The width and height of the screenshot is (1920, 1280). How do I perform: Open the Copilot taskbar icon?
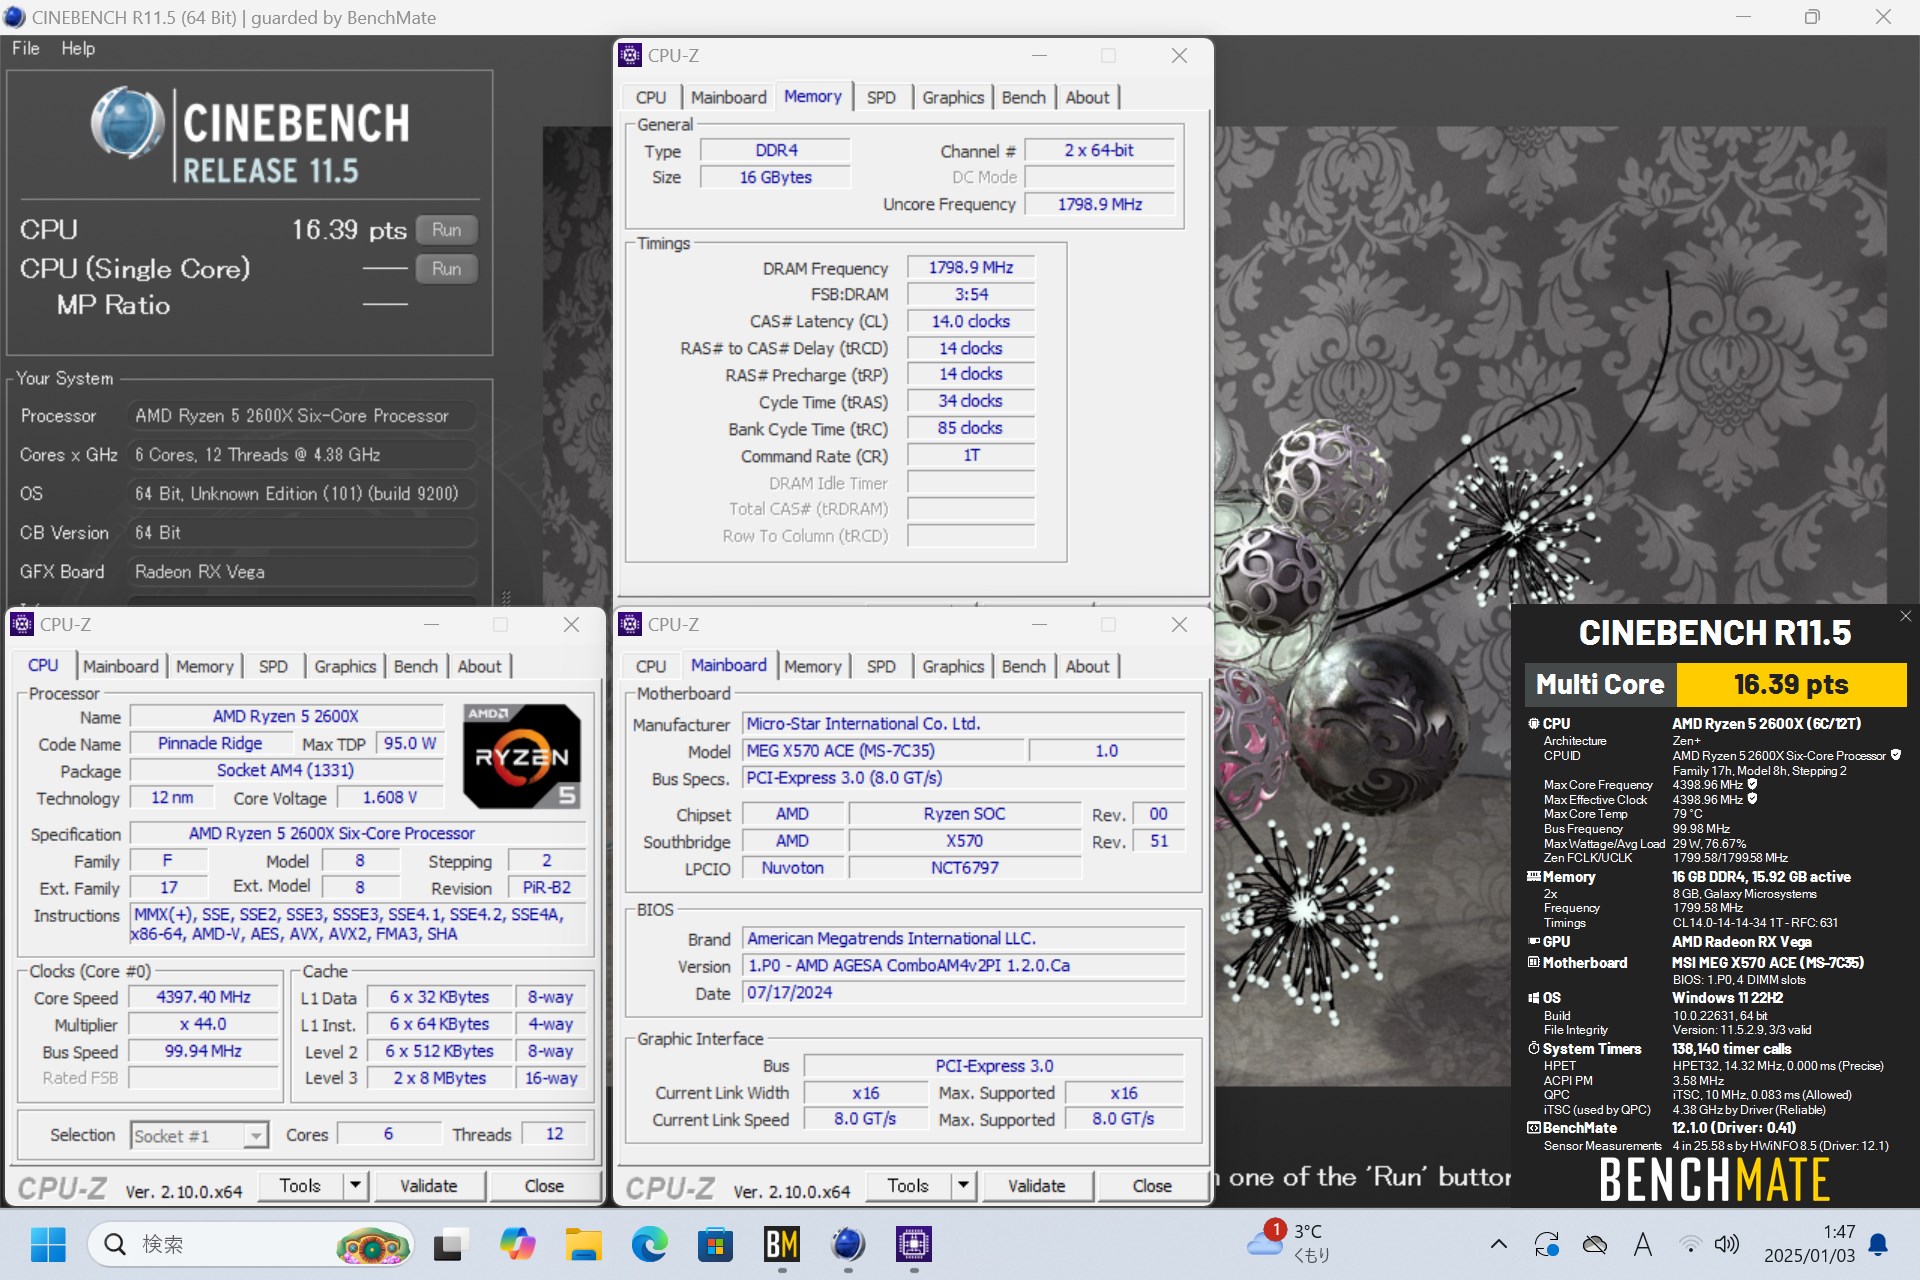[517, 1244]
